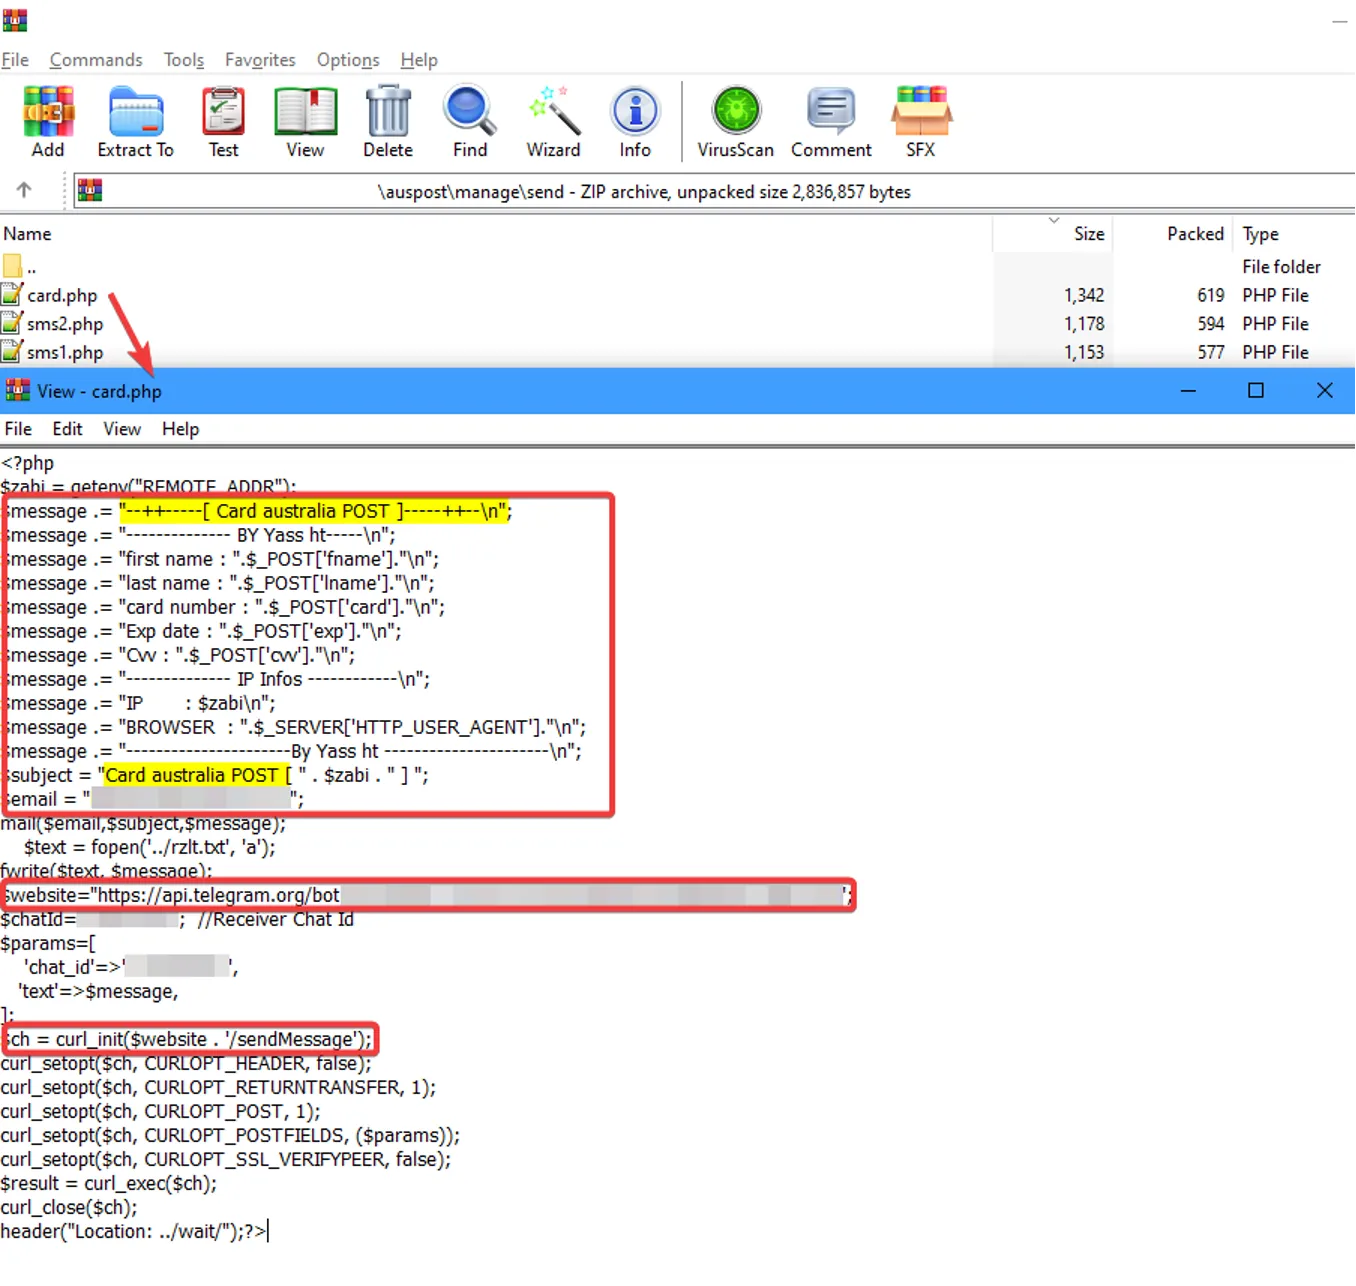Go up one folder level arrow
This screenshot has width=1356, height=1286.
click(24, 190)
